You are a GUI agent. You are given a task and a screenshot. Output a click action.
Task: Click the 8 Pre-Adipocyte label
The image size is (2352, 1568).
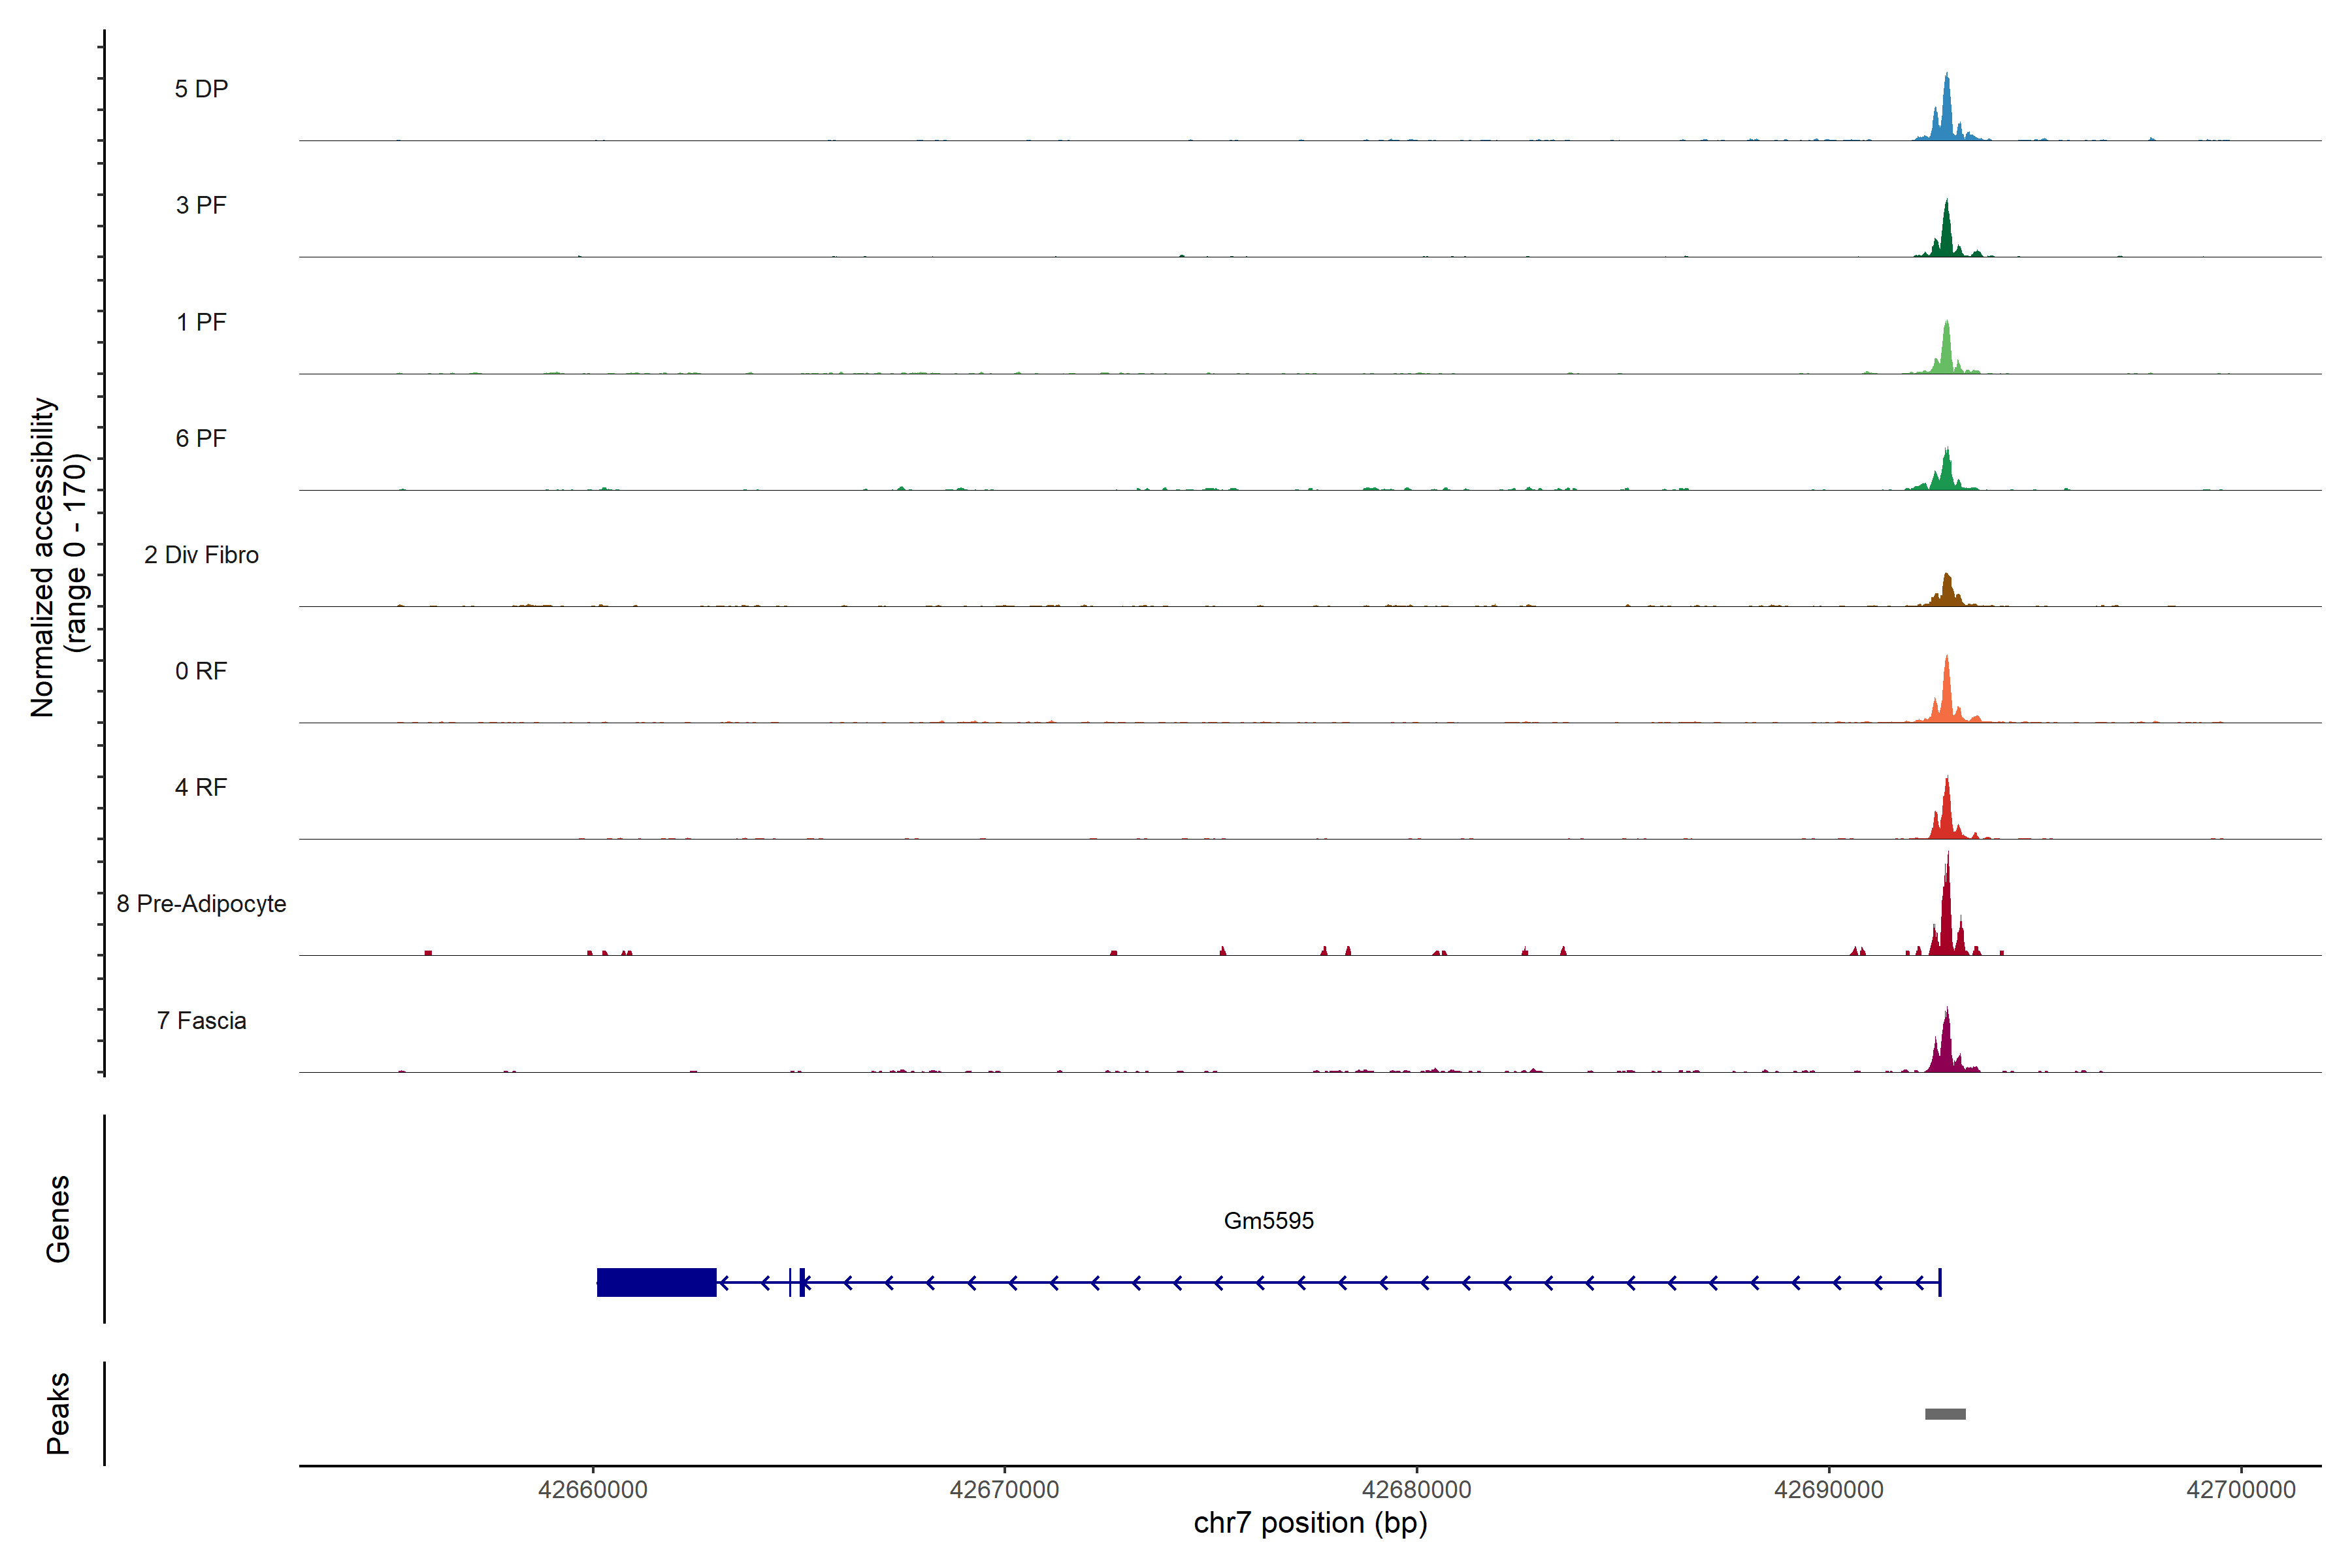coord(201,904)
